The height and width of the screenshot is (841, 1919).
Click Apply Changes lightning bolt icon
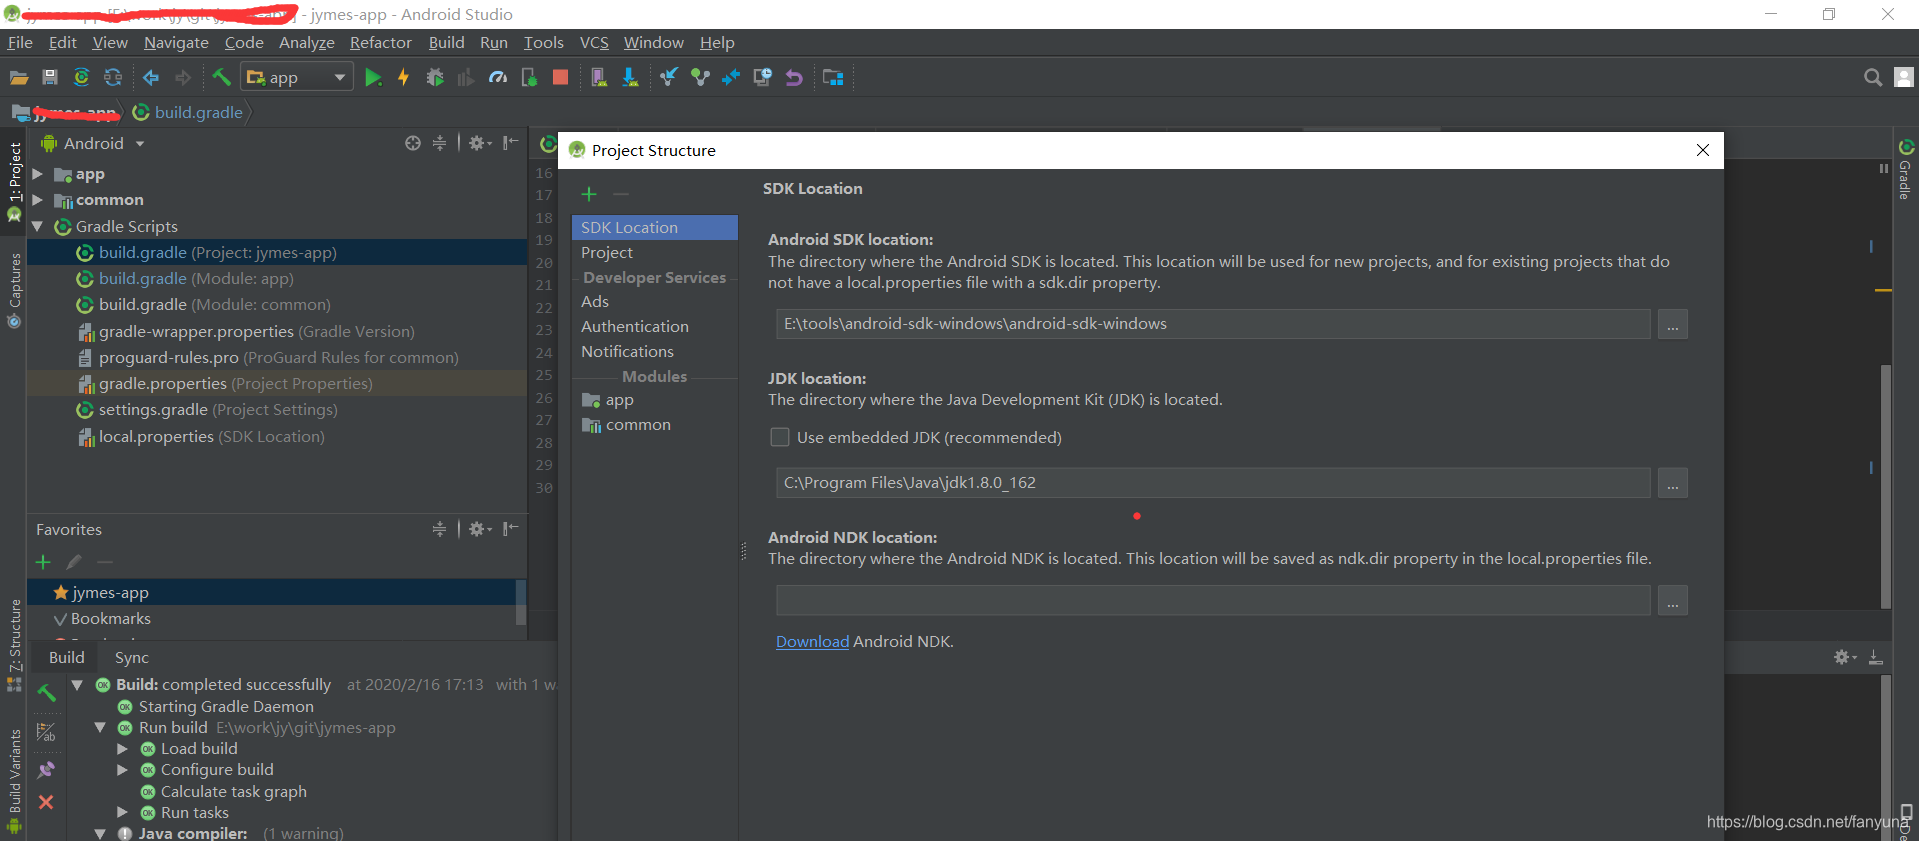tap(404, 77)
